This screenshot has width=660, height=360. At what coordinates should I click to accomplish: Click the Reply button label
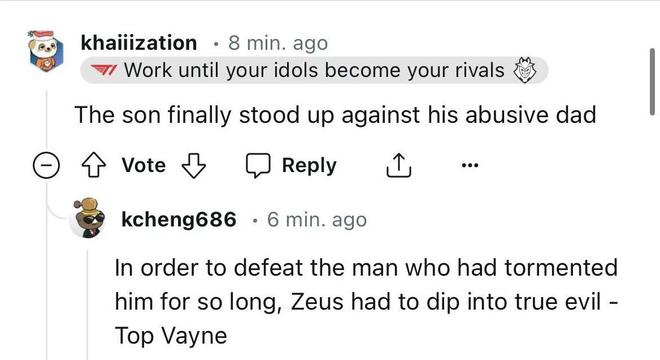[x=309, y=165]
